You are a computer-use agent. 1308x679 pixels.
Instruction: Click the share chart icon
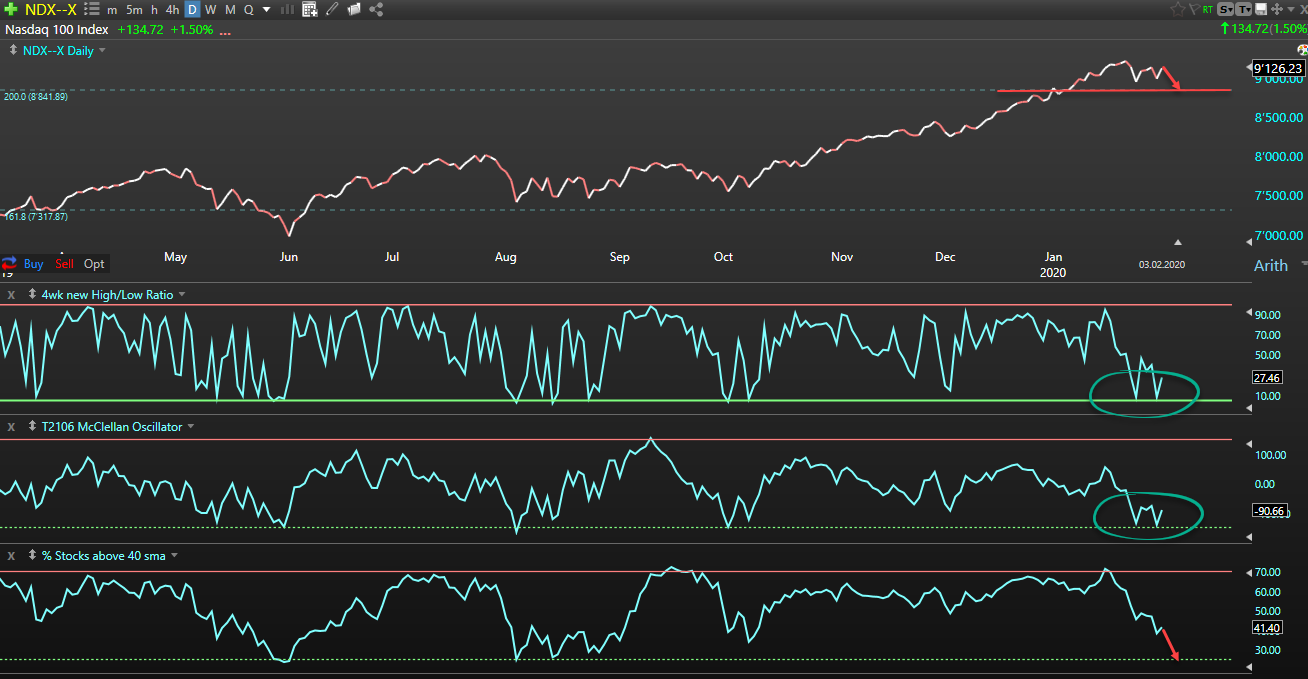coord(377,9)
